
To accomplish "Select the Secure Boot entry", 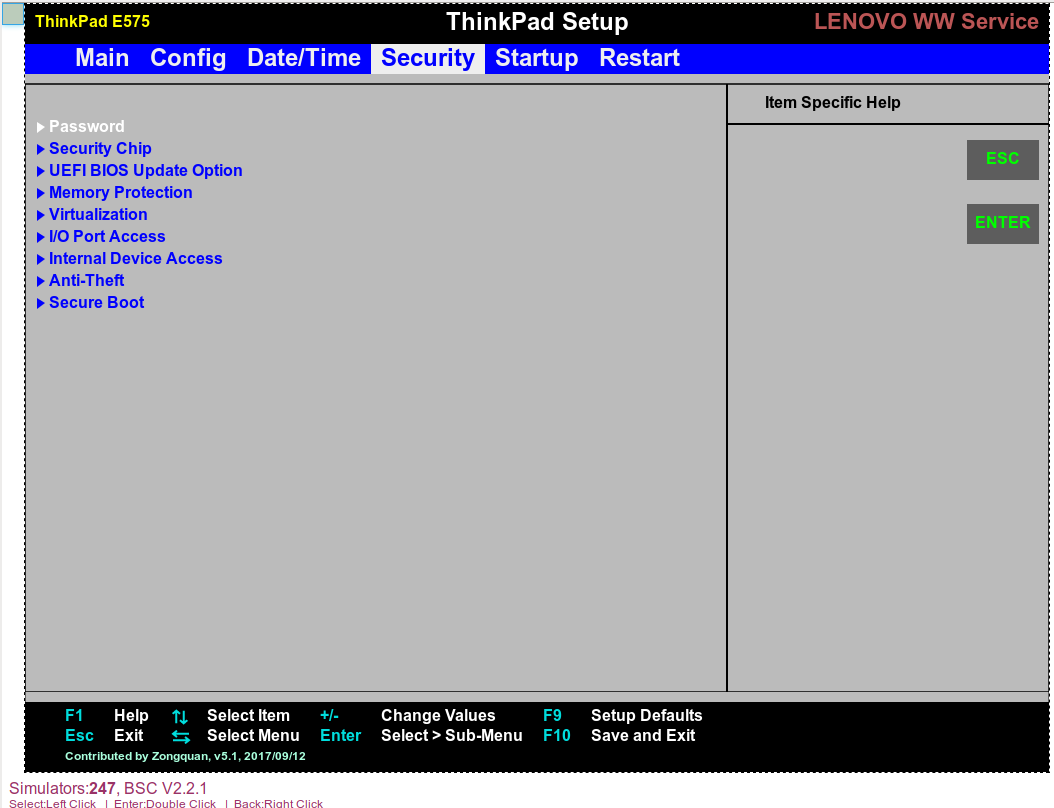I will click(x=96, y=302).
